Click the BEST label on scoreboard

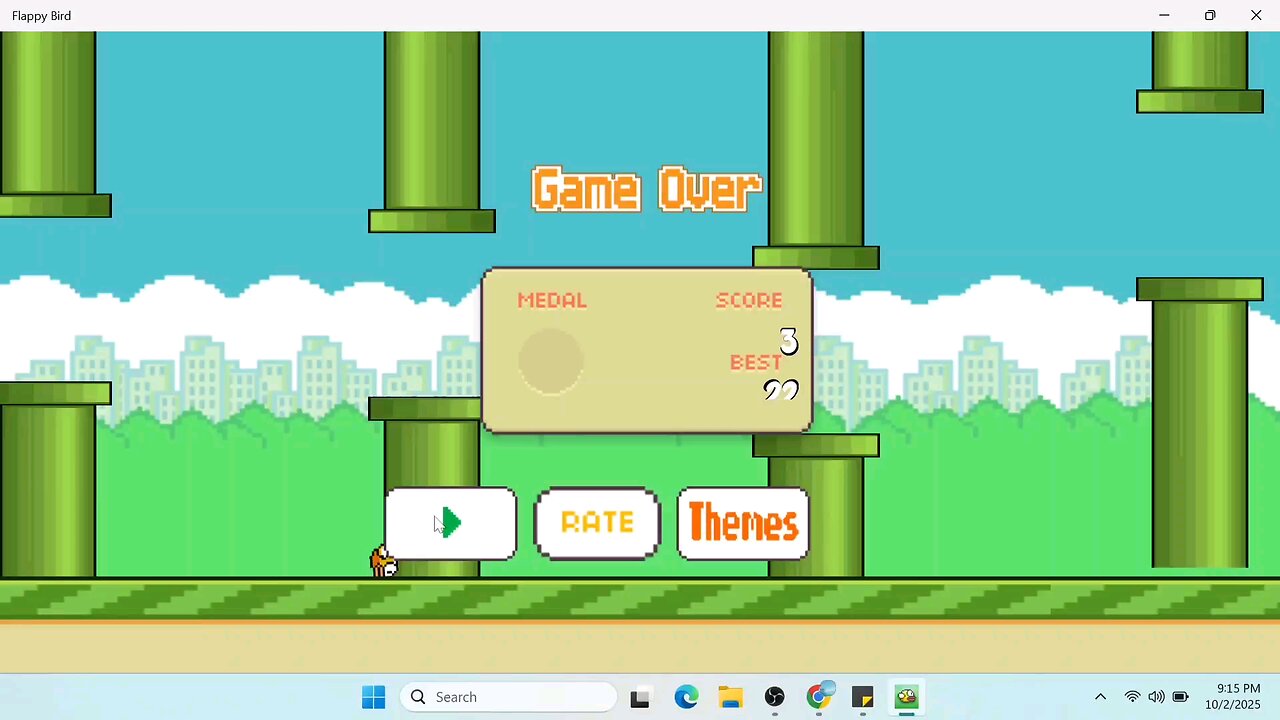756,362
